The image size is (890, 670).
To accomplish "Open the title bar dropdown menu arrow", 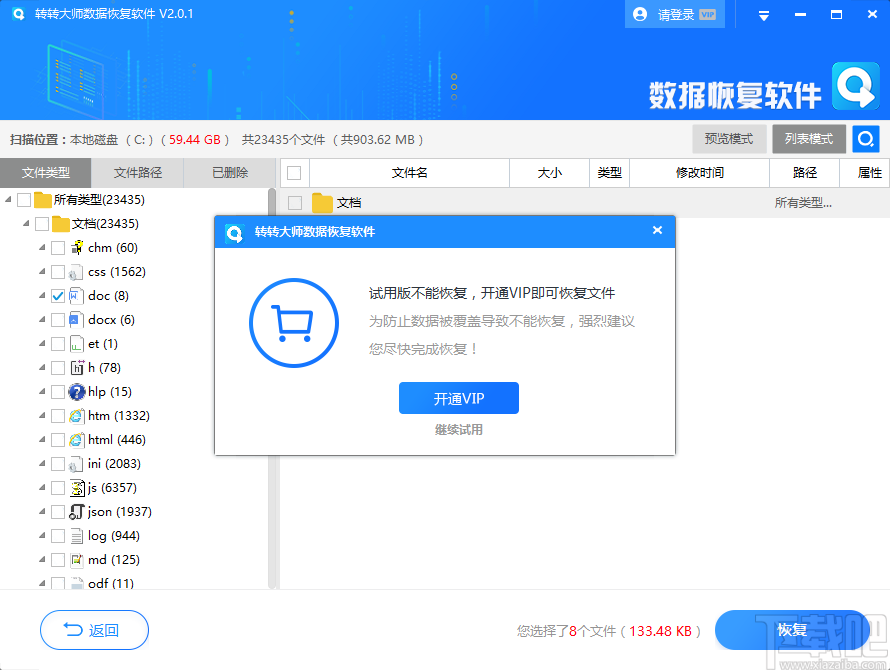I will [763, 16].
